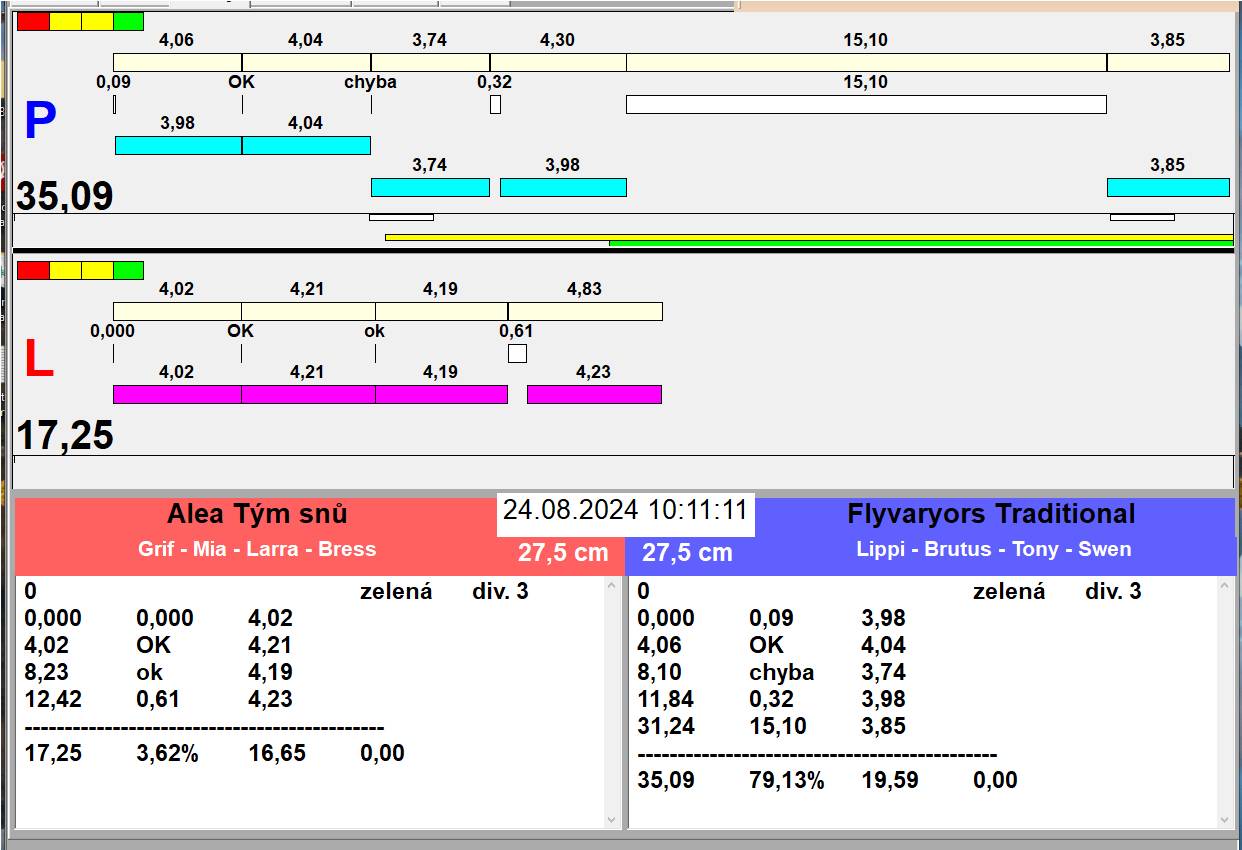1242x850 pixels.
Task: Click the red start light in lane P
Action: click(33, 21)
